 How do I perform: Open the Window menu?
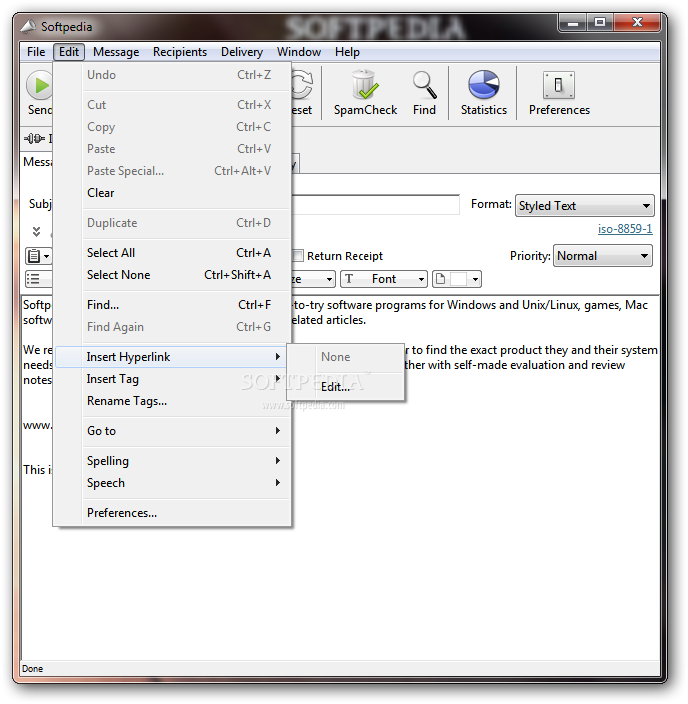coord(299,52)
